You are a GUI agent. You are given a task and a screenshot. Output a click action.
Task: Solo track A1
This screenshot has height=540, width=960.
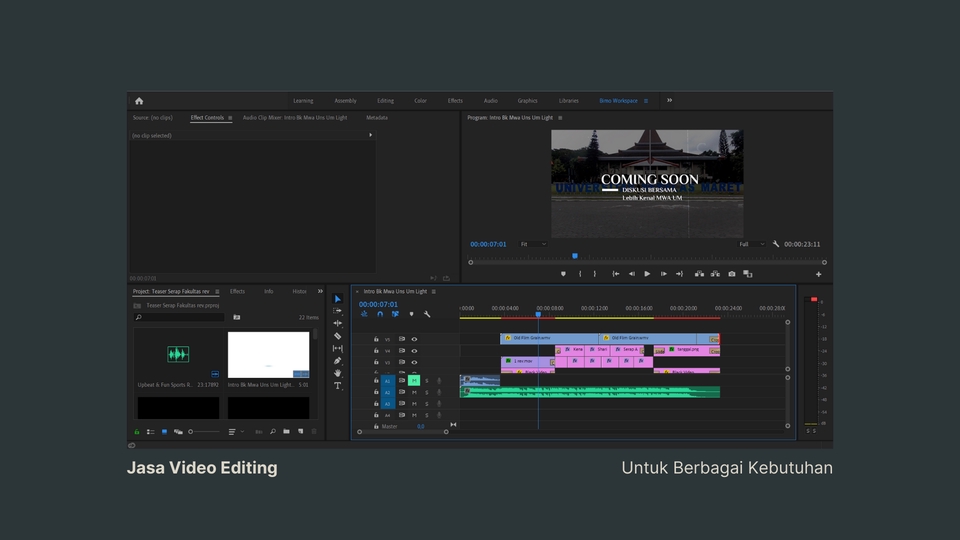point(427,381)
